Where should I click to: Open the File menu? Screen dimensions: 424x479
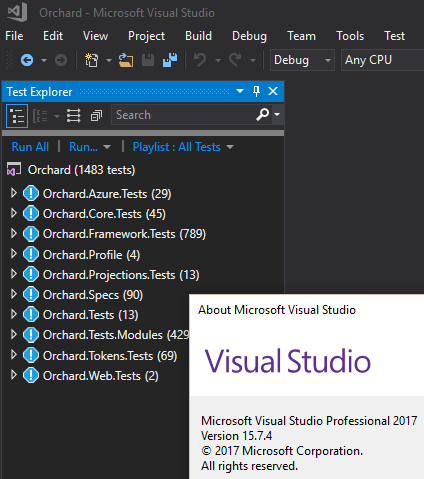click(x=14, y=36)
